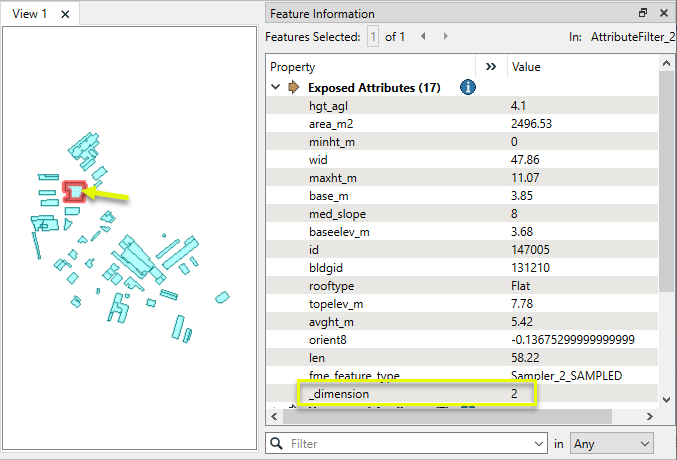Viewport: 677px width, 460px height.
Task: Undock the Feature Information panel
Action: pyautogui.click(x=643, y=14)
